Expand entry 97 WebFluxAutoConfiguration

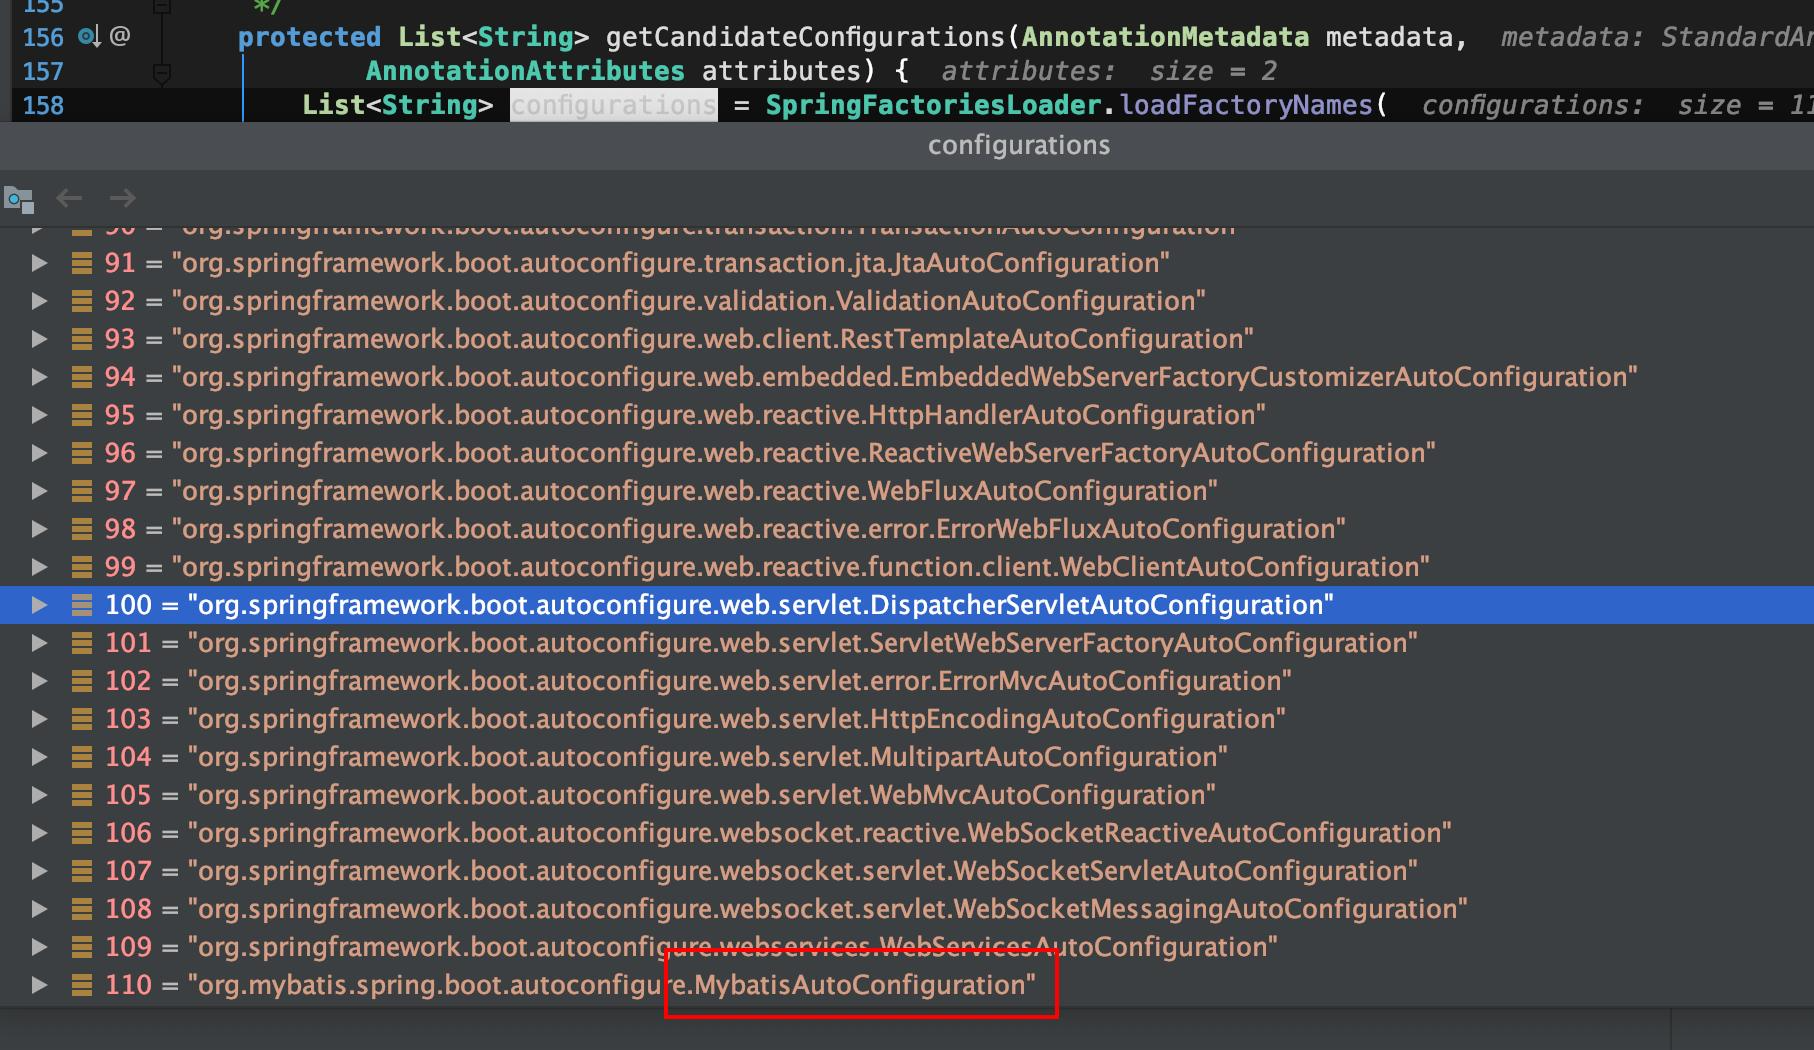(39, 491)
